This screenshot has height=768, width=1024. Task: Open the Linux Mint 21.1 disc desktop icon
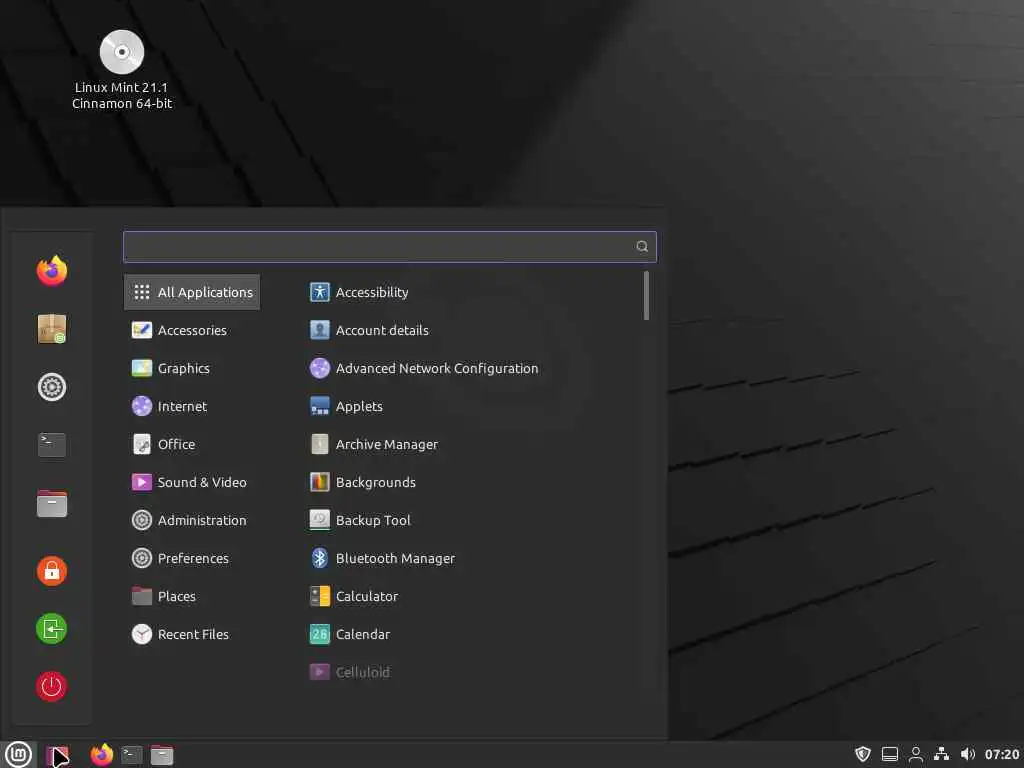121,69
